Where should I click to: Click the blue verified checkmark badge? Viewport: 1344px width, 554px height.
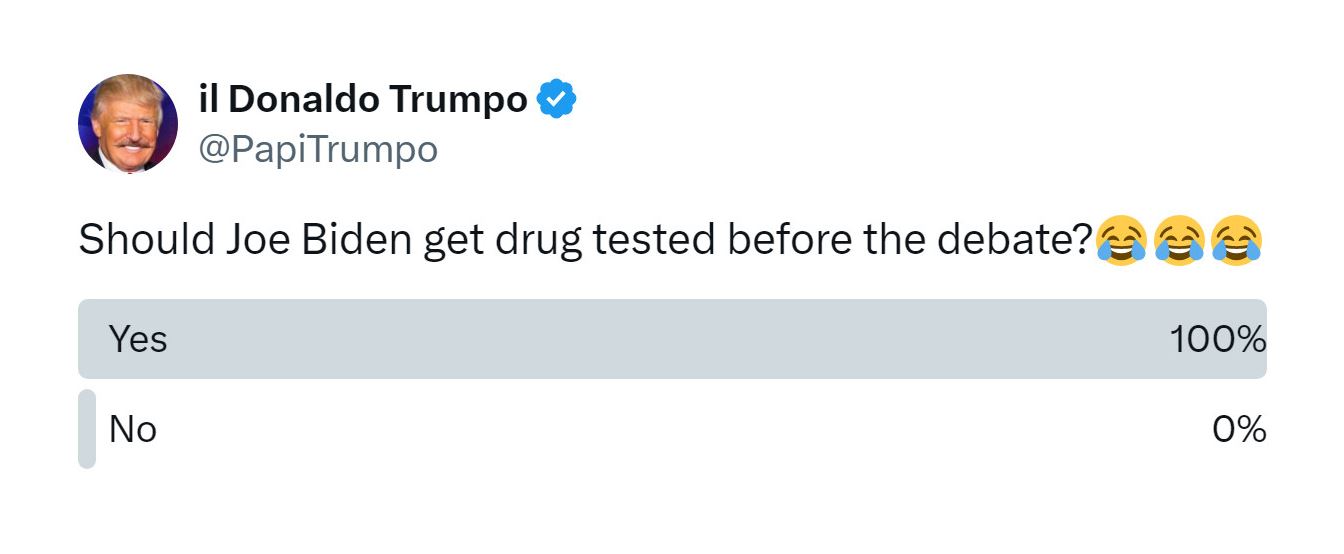pyautogui.click(x=557, y=100)
